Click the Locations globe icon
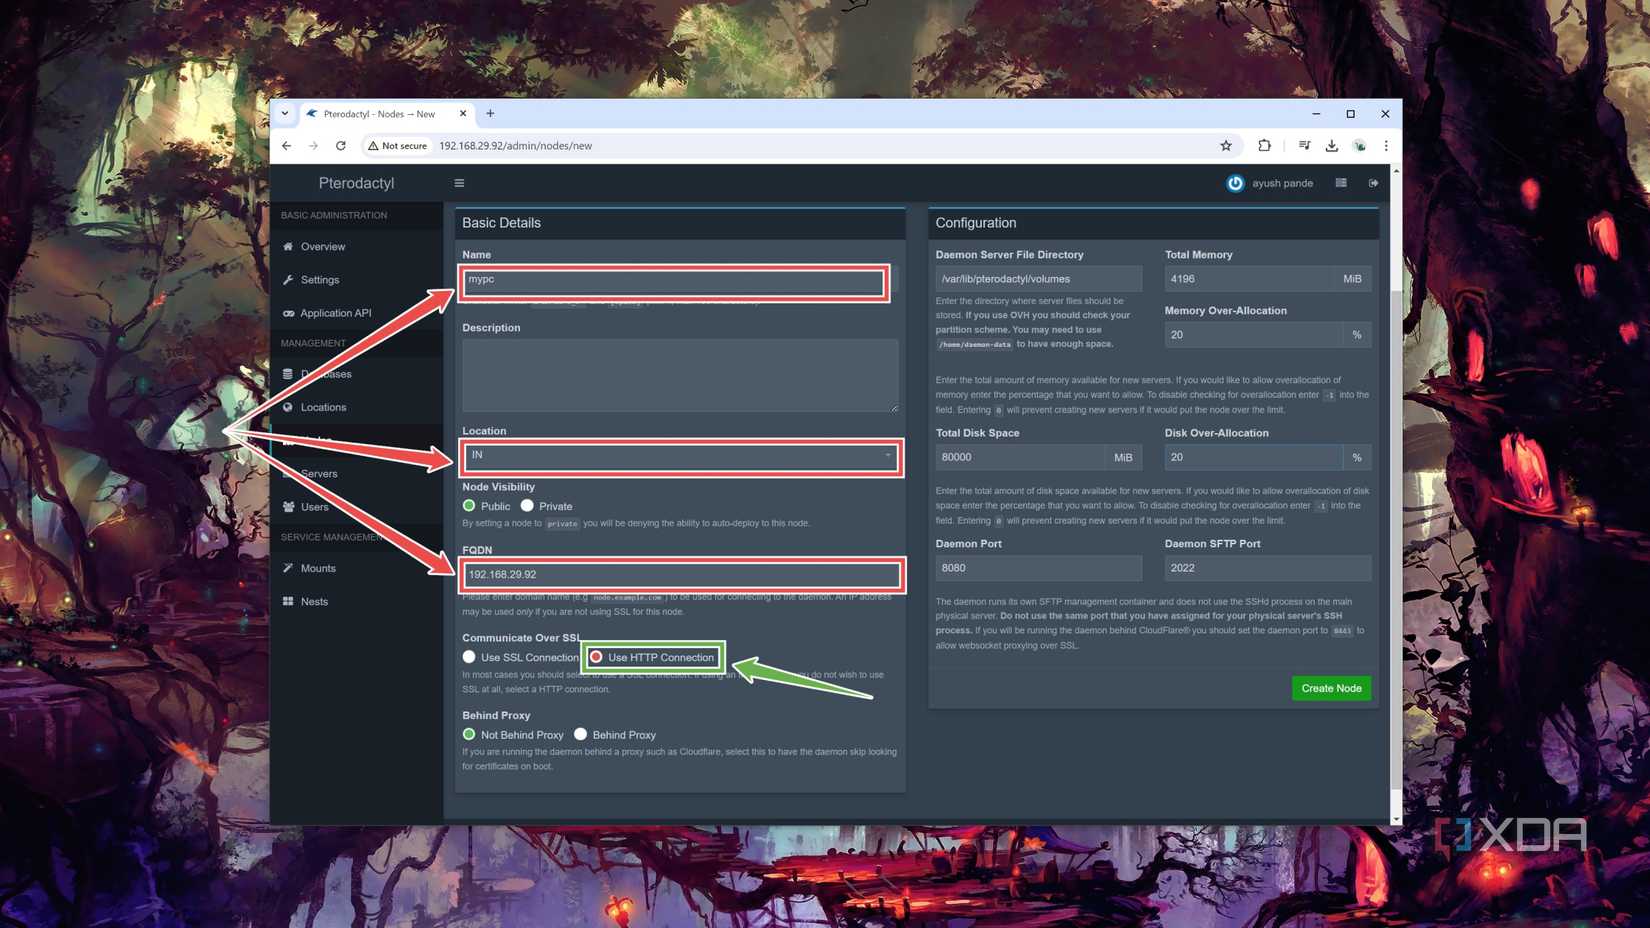 288,407
